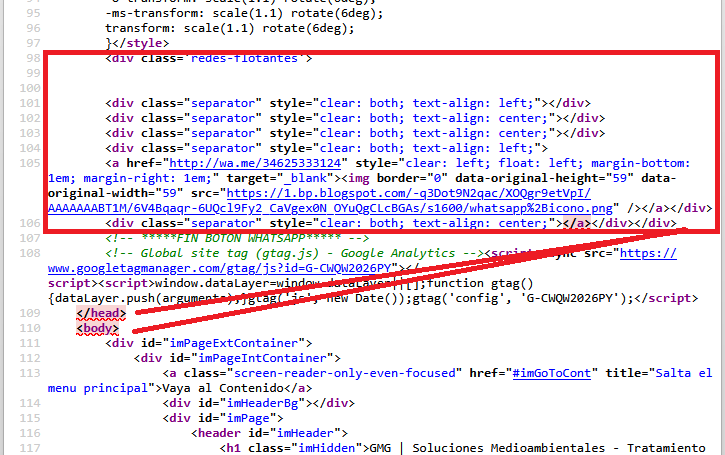Click the #imGoToCont href link
The height and width of the screenshot is (455, 725).
(x=552, y=373)
